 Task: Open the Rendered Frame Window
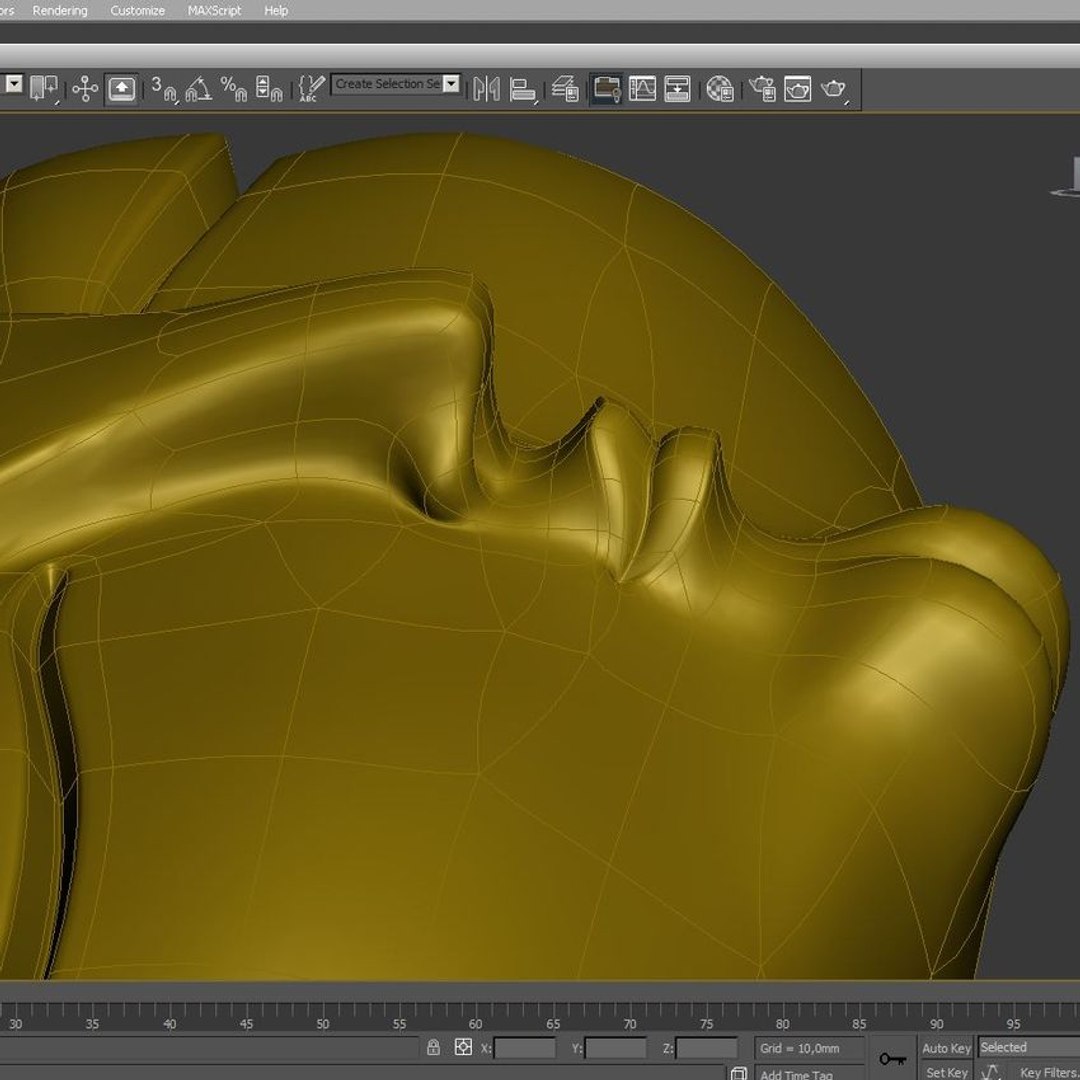798,89
